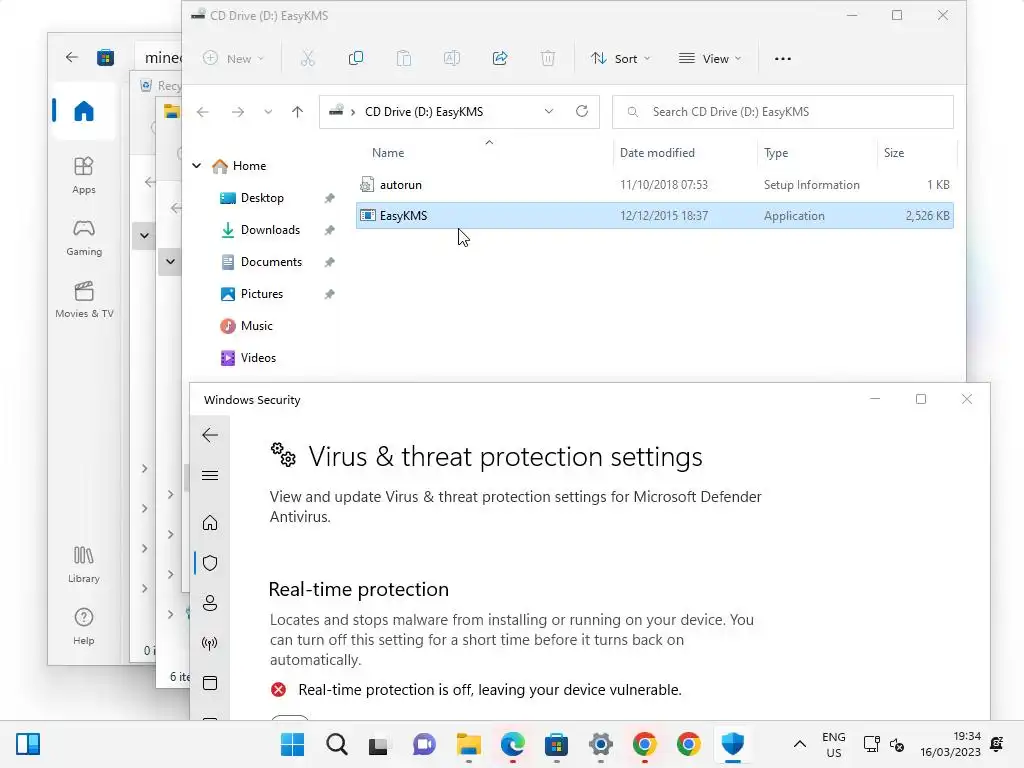The image size is (1024, 768).
Task: Click the Windows Security back arrow
Action: pyautogui.click(x=210, y=435)
